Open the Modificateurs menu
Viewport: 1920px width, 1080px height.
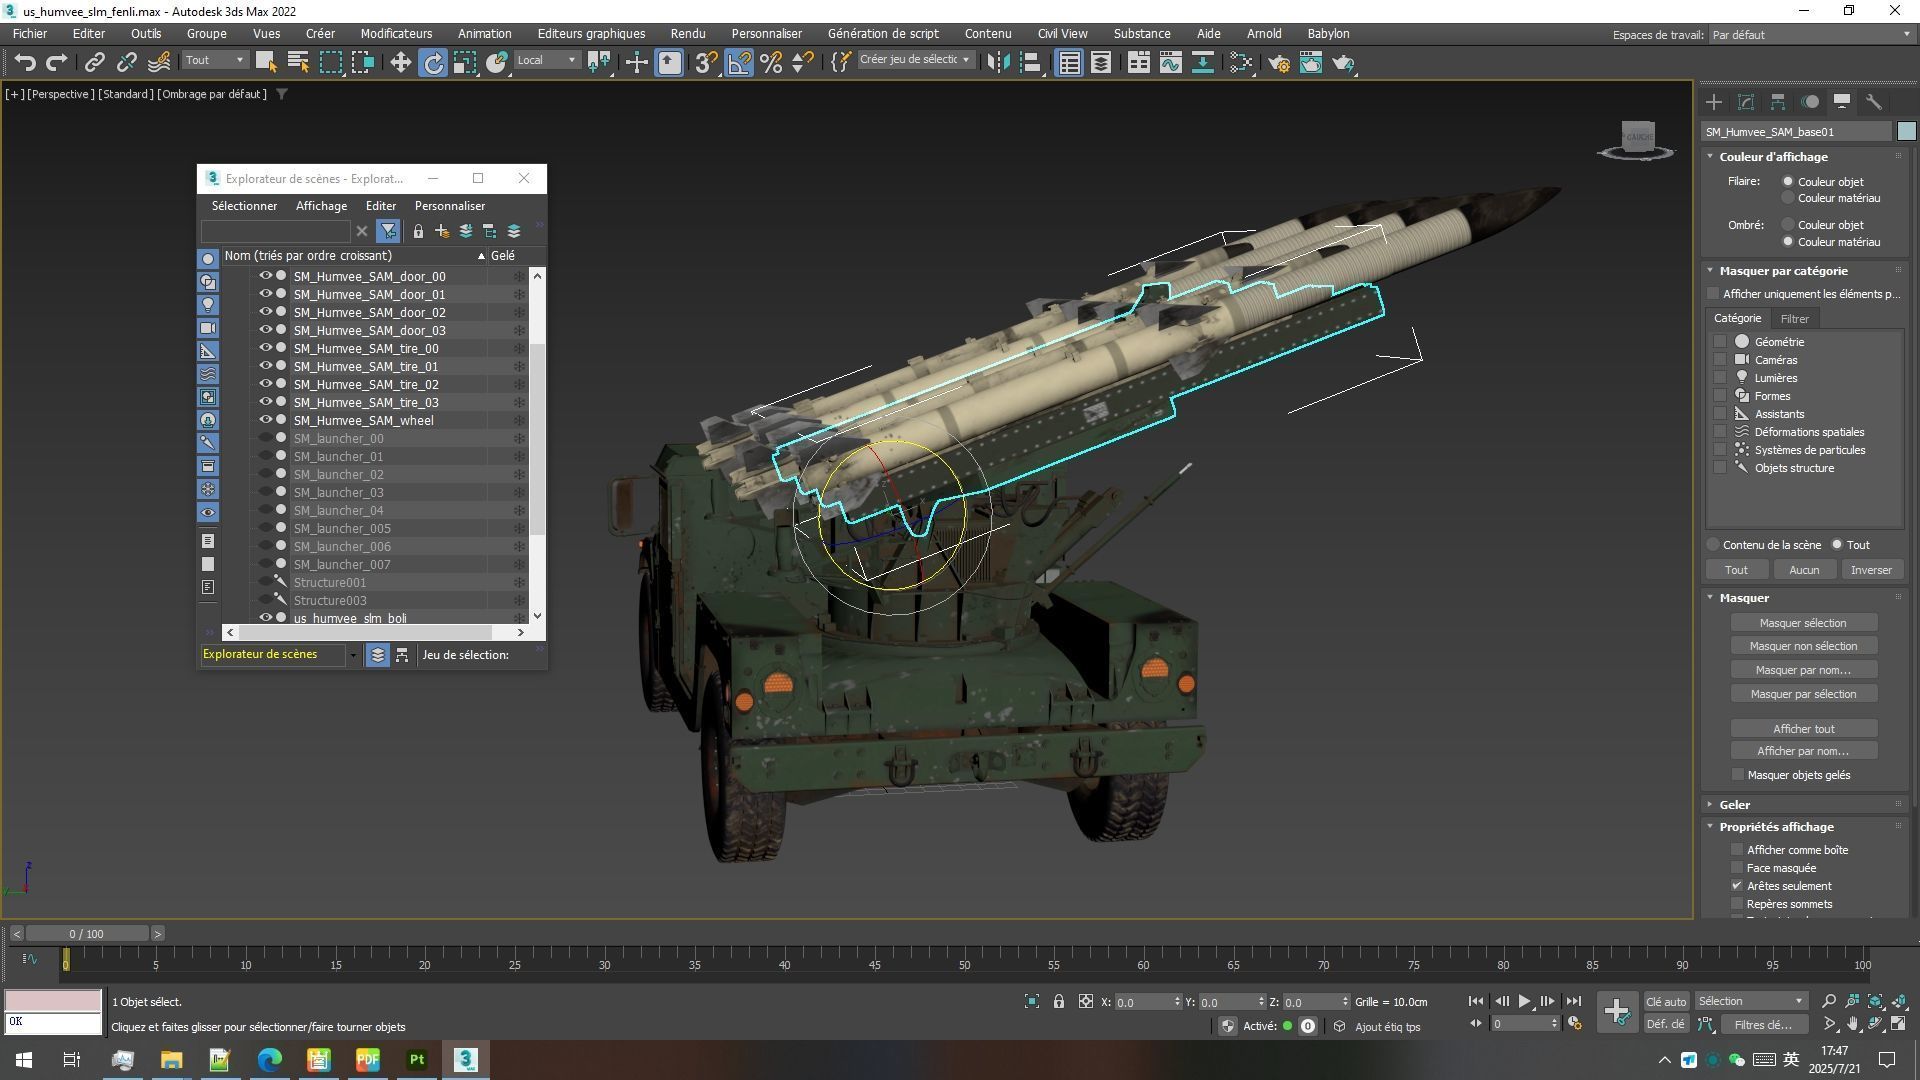click(396, 34)
